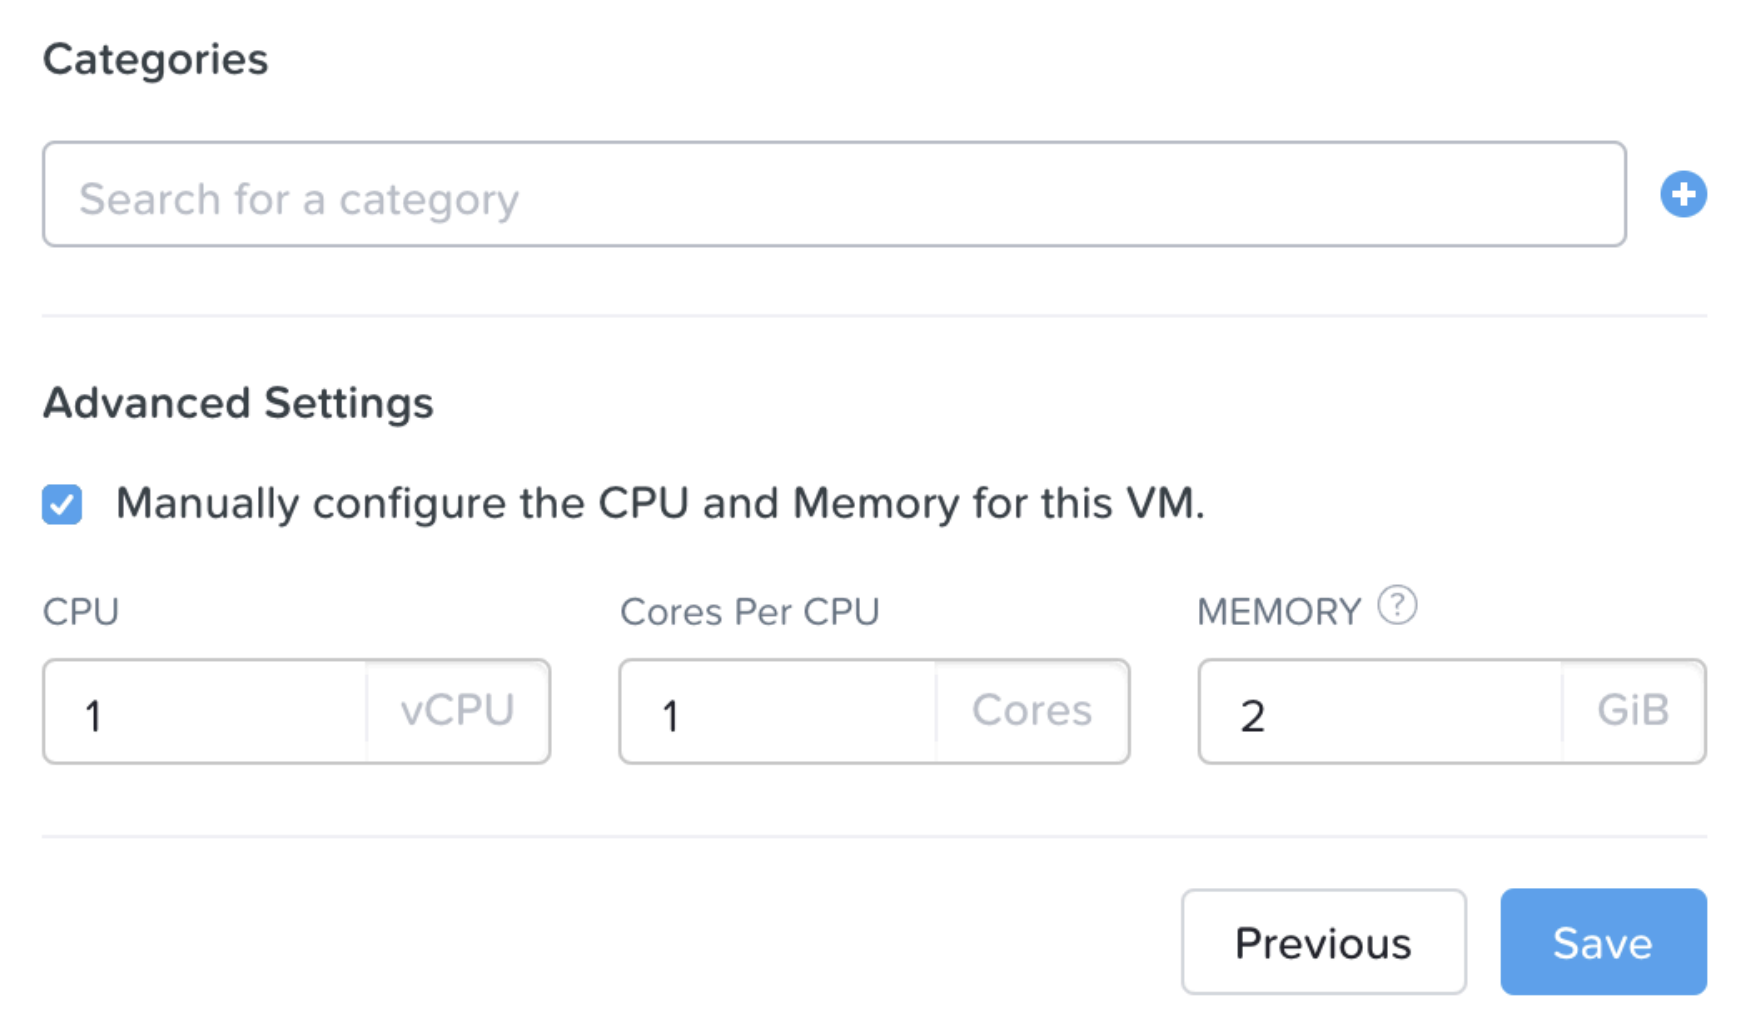Click the vCPU unit suffix

[457, 711]
